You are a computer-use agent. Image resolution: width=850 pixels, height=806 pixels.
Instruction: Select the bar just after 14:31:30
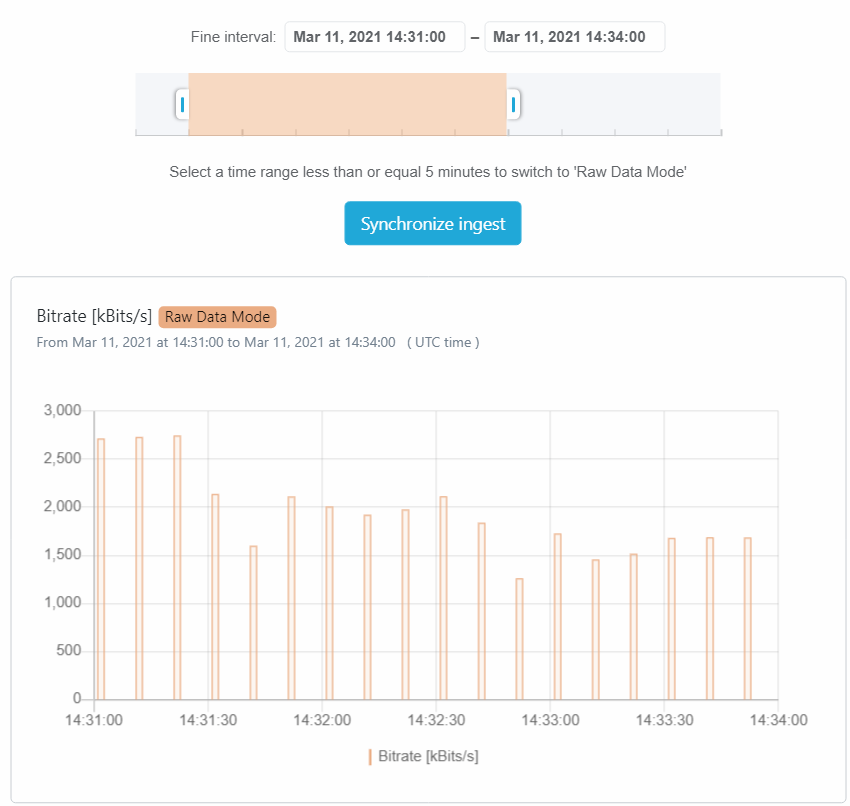(215, 596)
